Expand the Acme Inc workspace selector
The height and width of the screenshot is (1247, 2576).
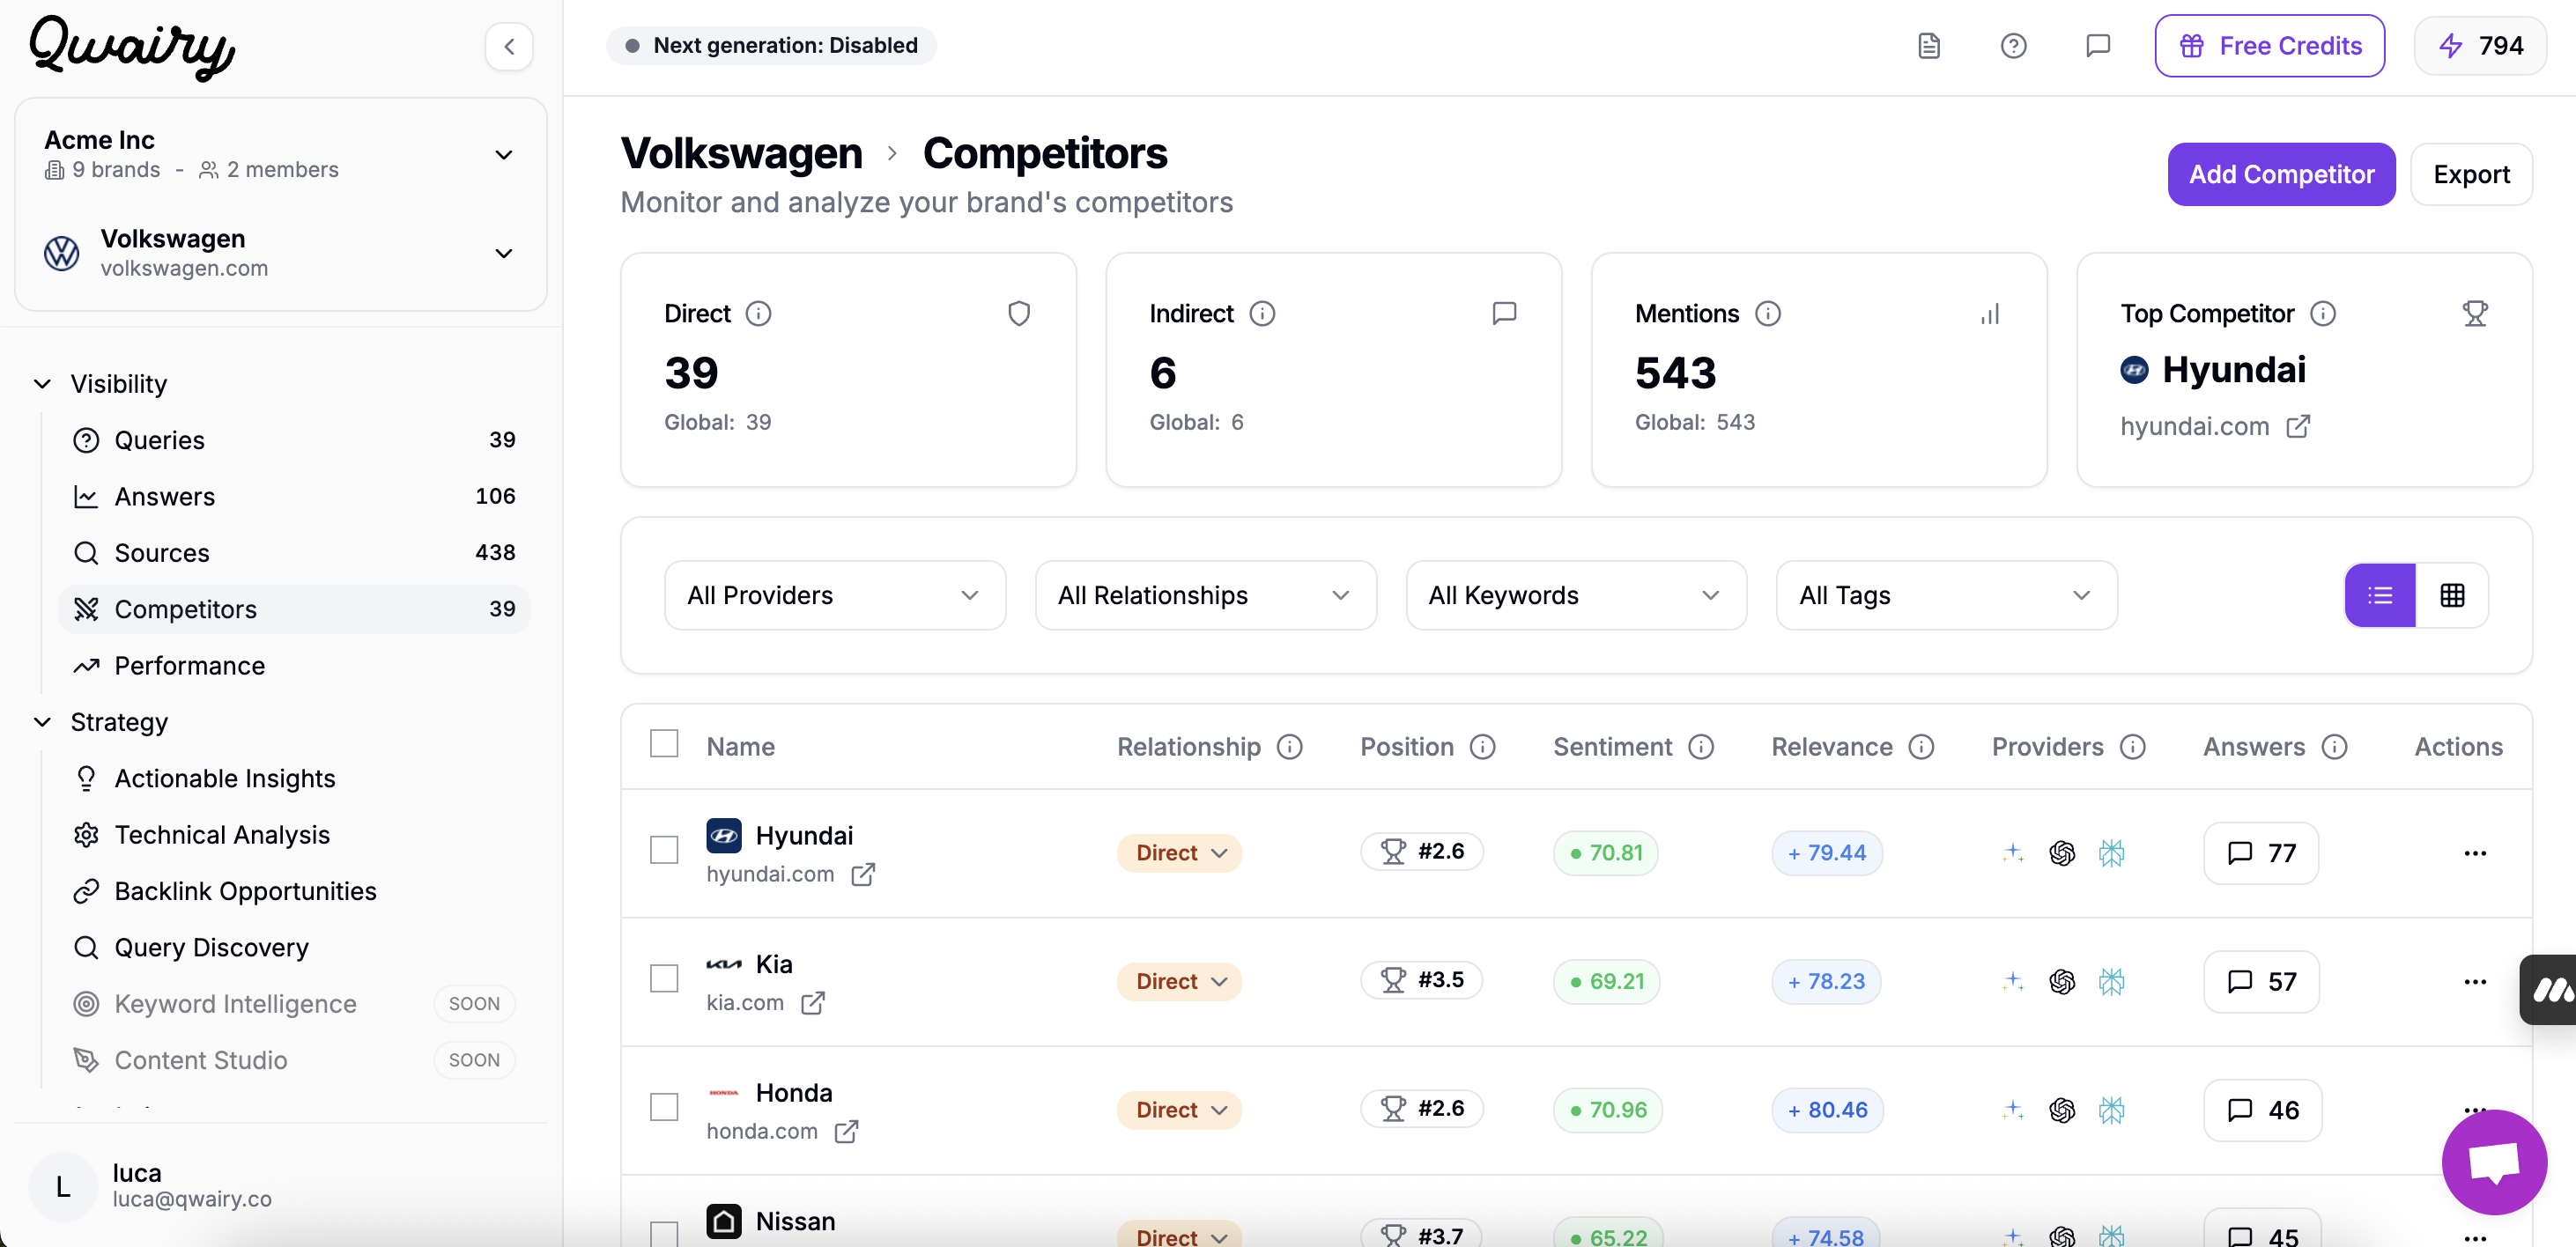[x=280, y=155]
